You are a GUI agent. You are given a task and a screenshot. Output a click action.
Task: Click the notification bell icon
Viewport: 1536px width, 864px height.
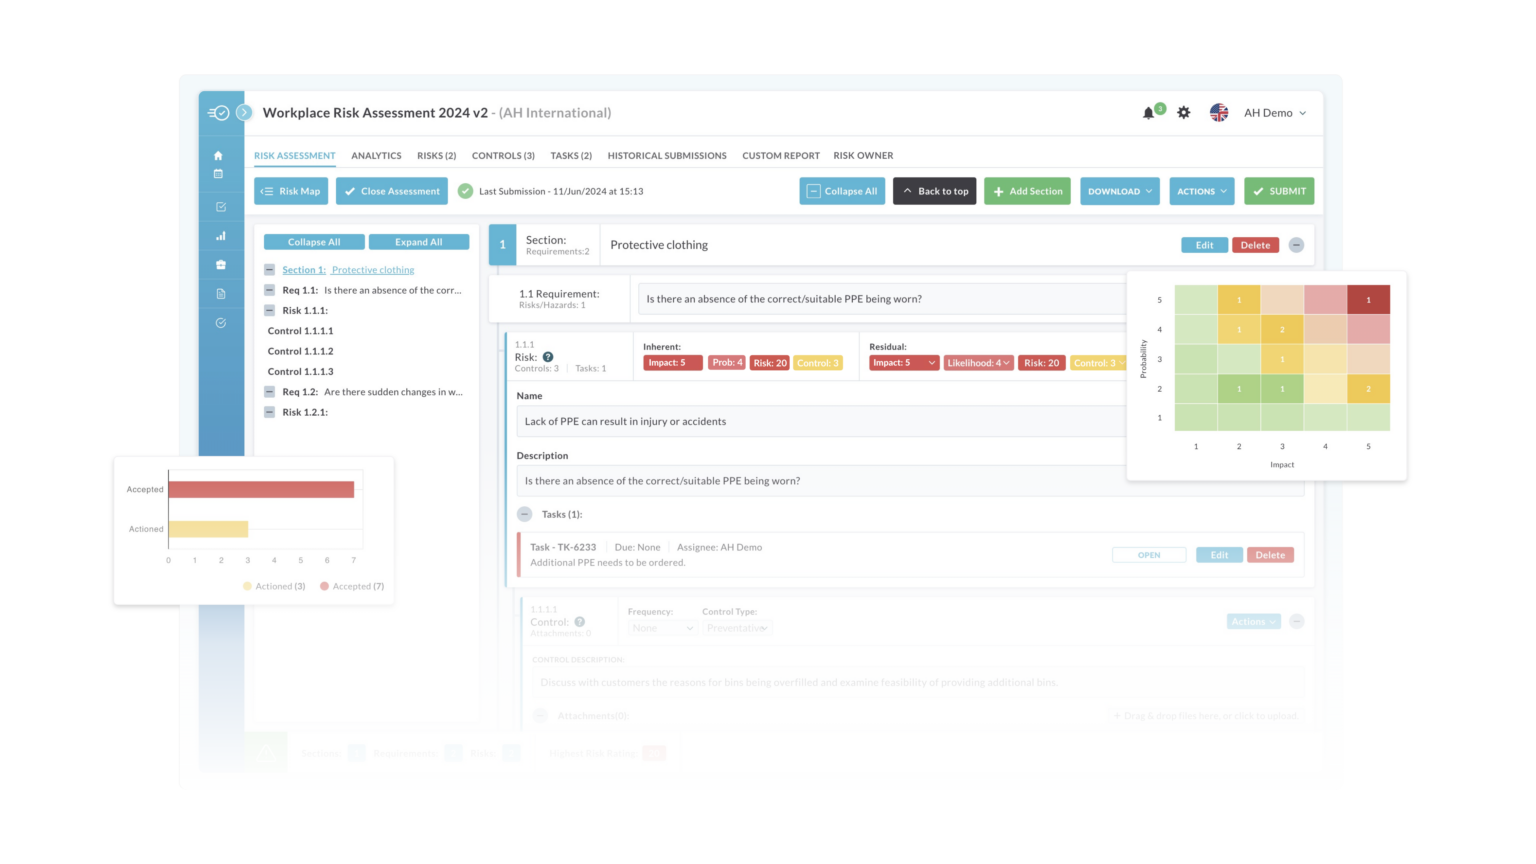pyautogui.click(x=1148, y=113)
